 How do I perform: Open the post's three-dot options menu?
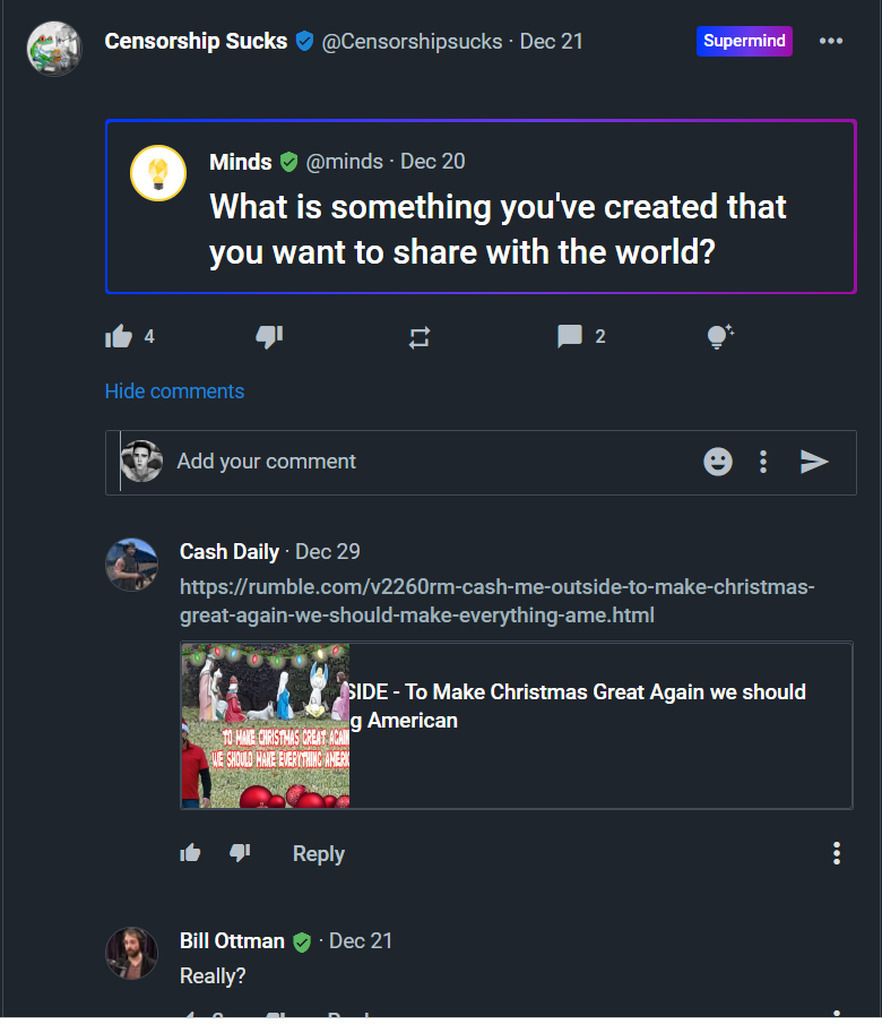click(x=831, y=41)
